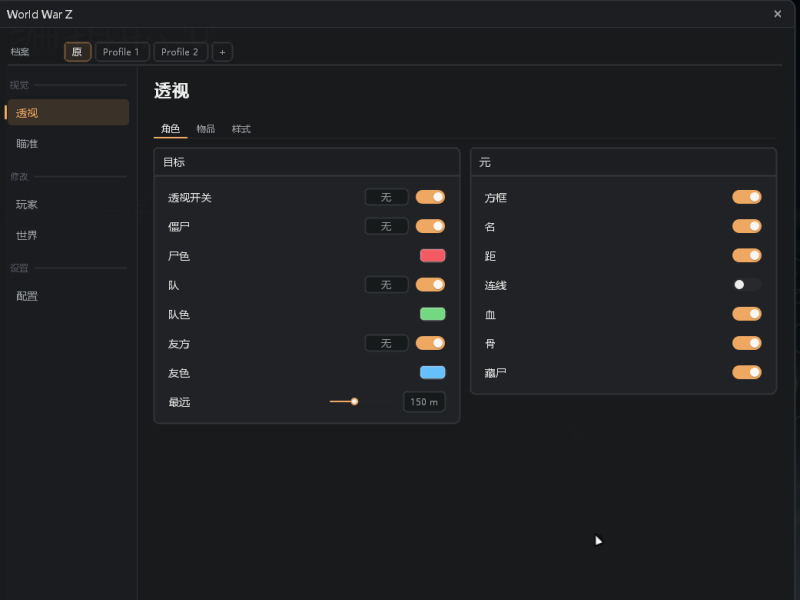Turn off the 队 toggle
The height and width of the screenshot is (600, 800).
430,285
